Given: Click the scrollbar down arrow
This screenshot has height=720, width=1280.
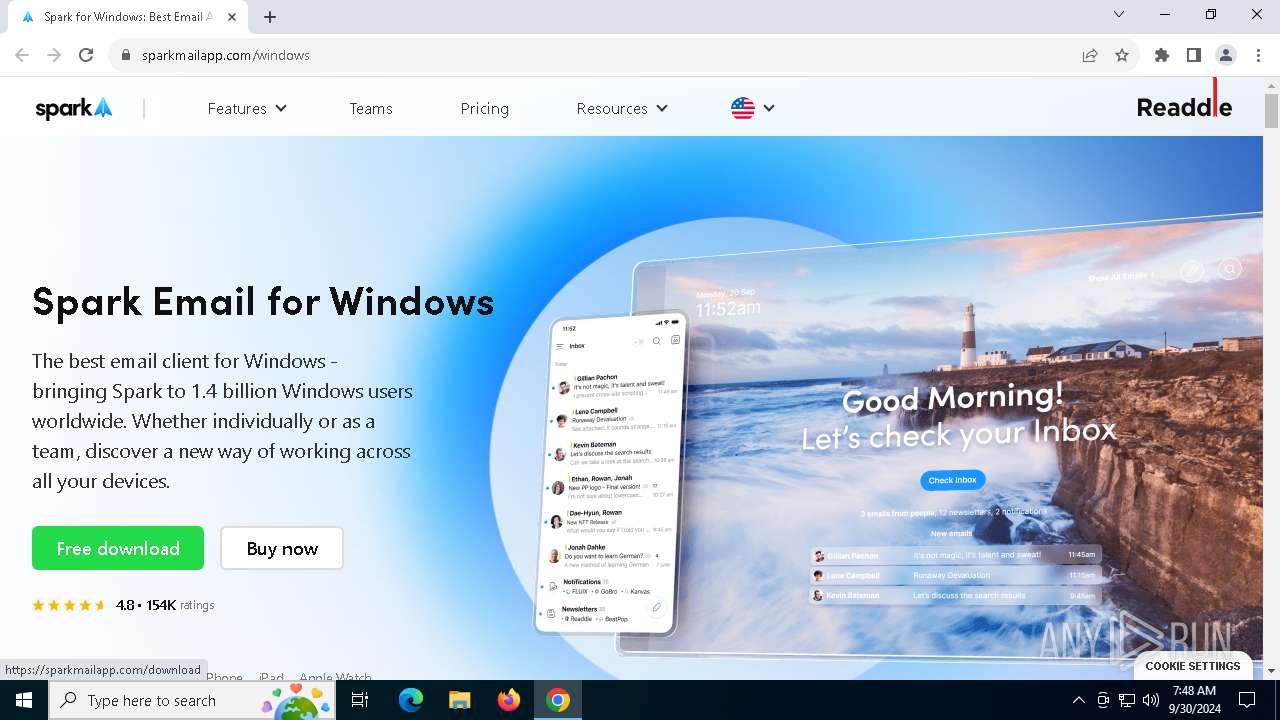Looking at the screenshot, I should point(1271,670).
